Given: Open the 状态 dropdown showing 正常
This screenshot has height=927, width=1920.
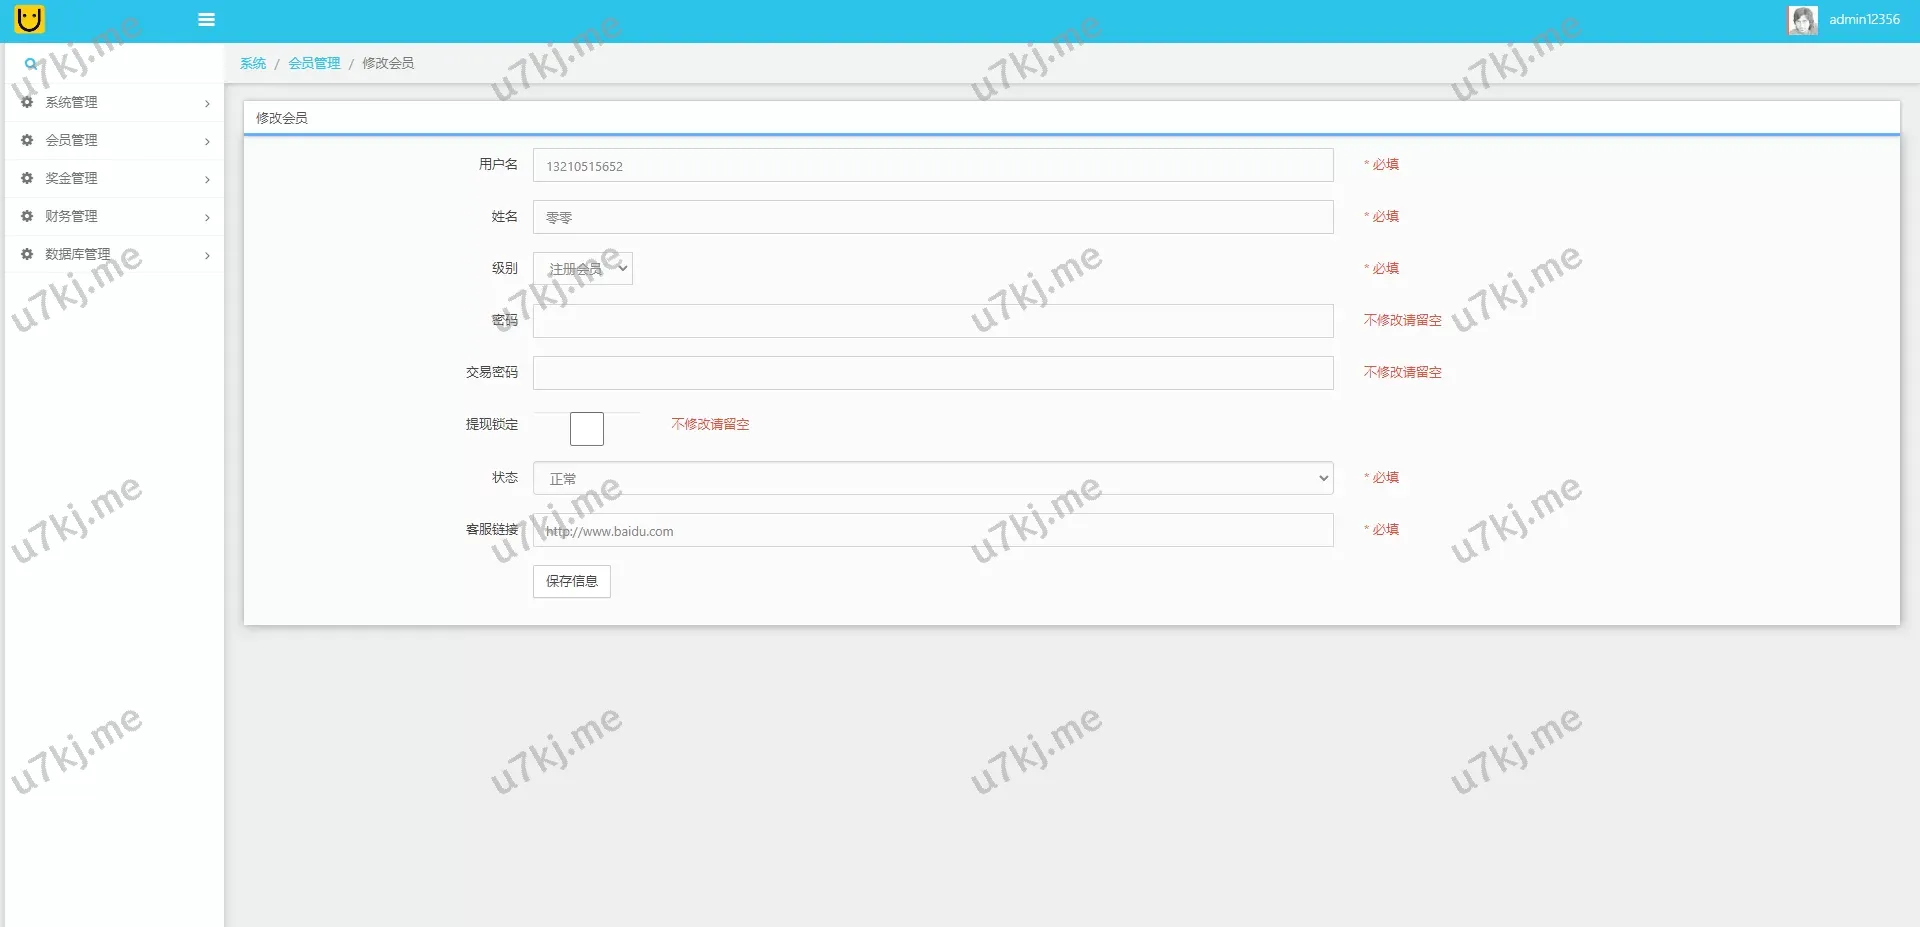Looking at the screenshot, I should pyautogui.click(x=932, y=478).
